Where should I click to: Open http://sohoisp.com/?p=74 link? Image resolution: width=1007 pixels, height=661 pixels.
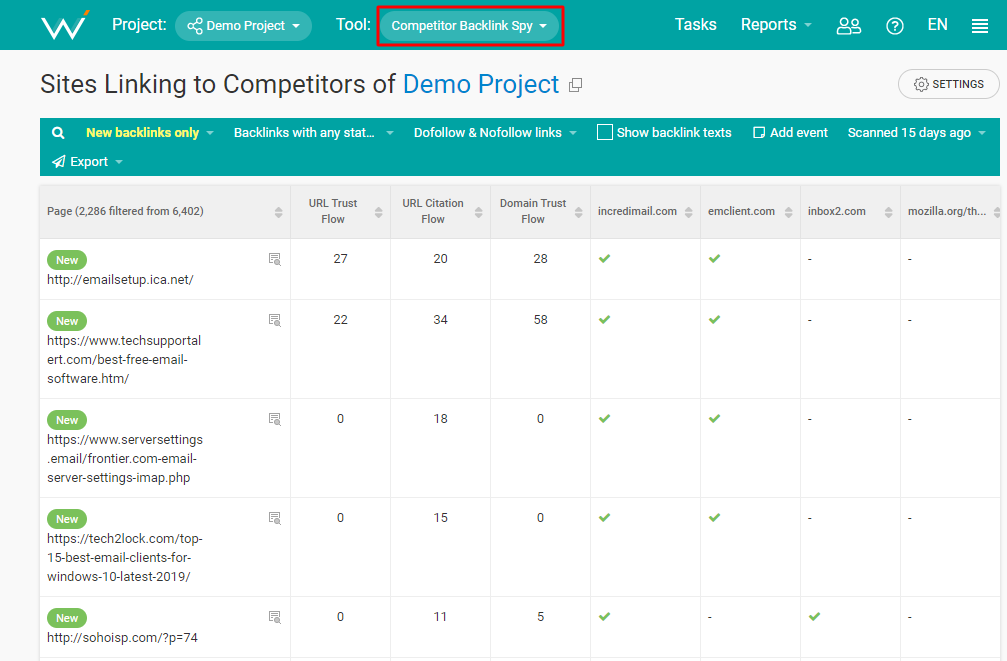(122, 637)
